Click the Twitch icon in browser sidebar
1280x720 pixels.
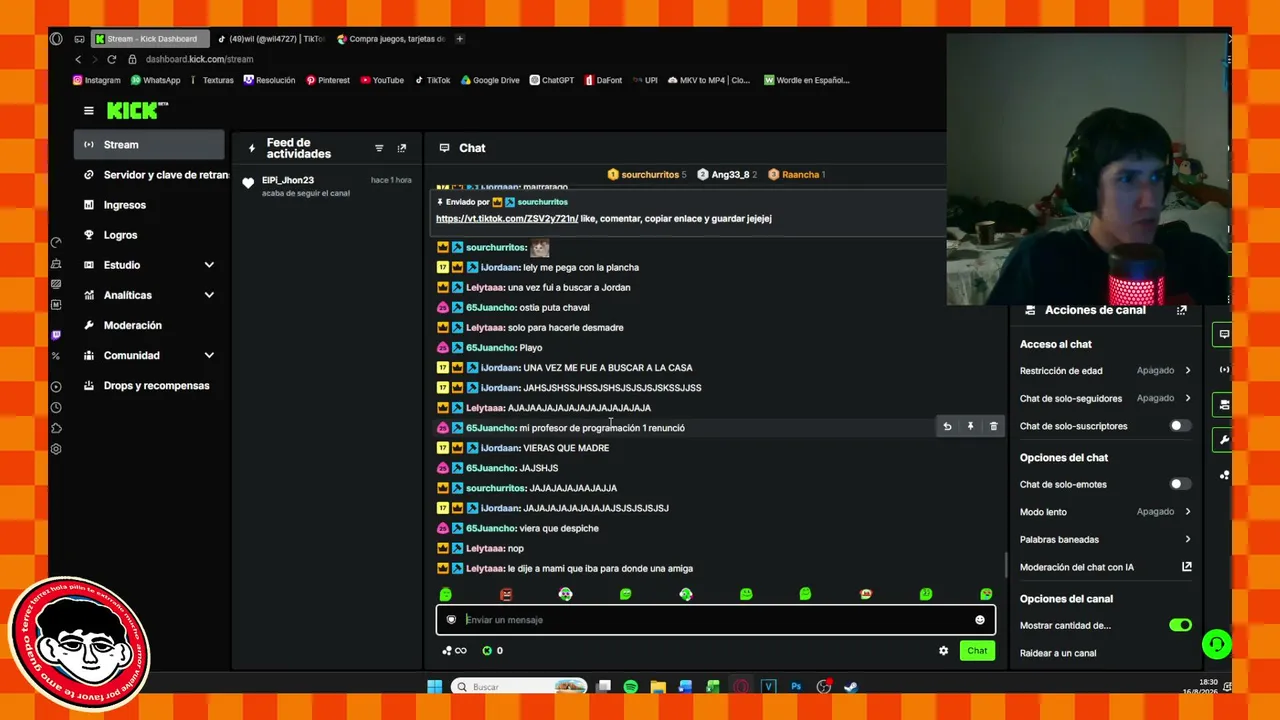click(56, 335)
